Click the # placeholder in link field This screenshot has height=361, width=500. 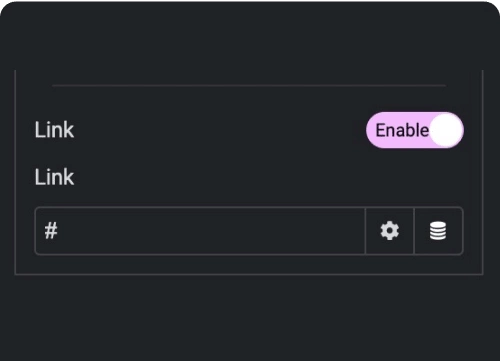[51, 231]
